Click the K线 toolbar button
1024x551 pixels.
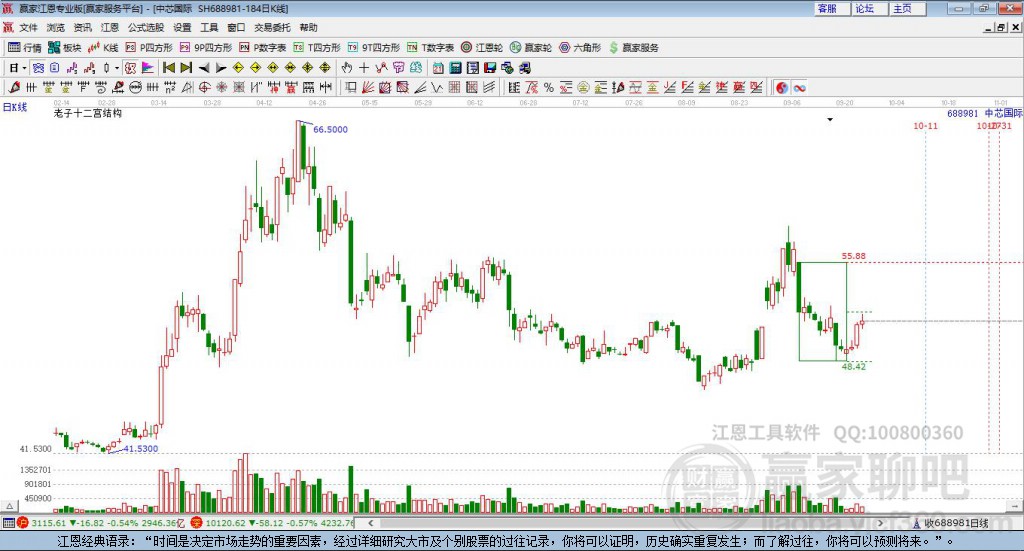(103, 48)
